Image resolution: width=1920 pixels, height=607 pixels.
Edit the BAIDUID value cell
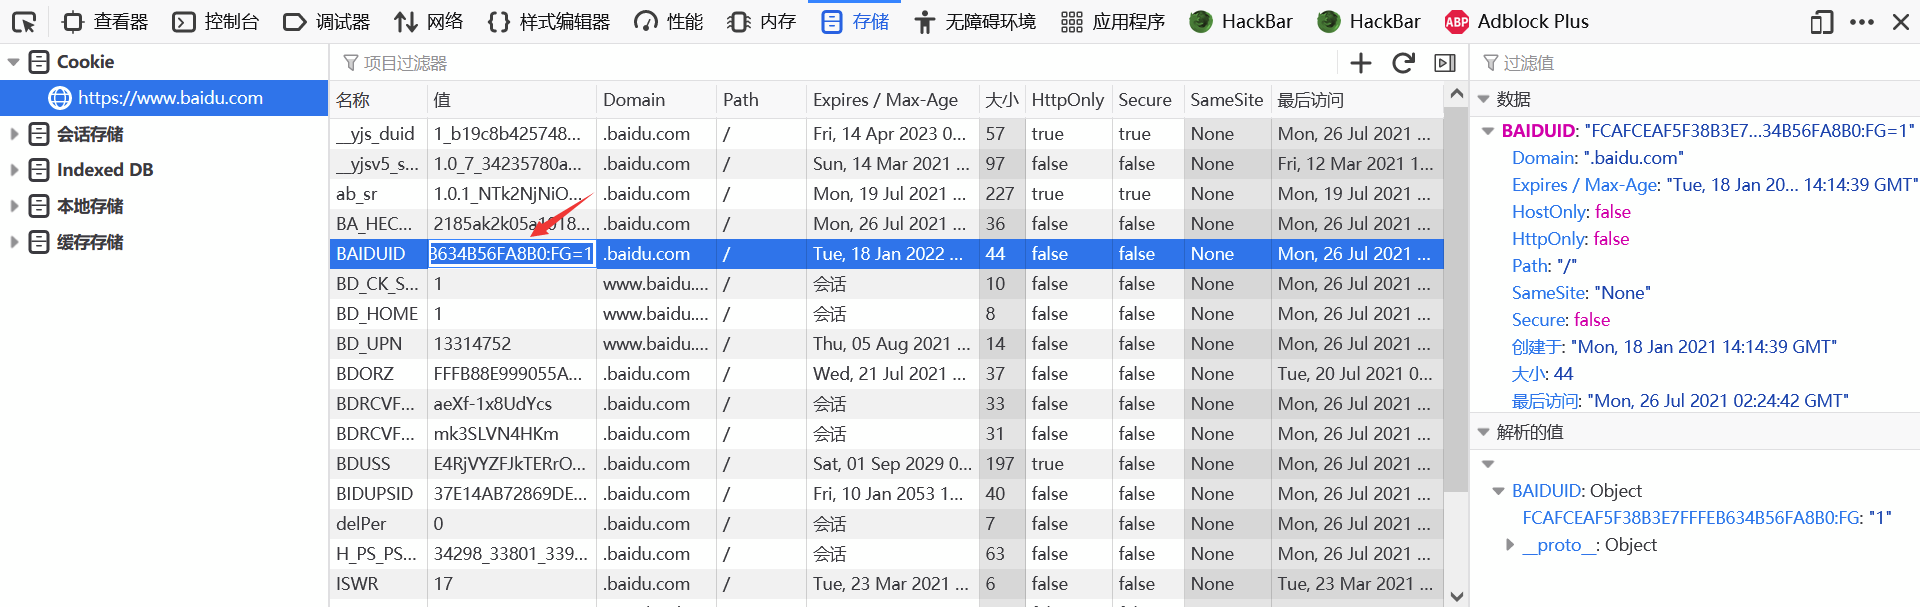tap(511, 254)
